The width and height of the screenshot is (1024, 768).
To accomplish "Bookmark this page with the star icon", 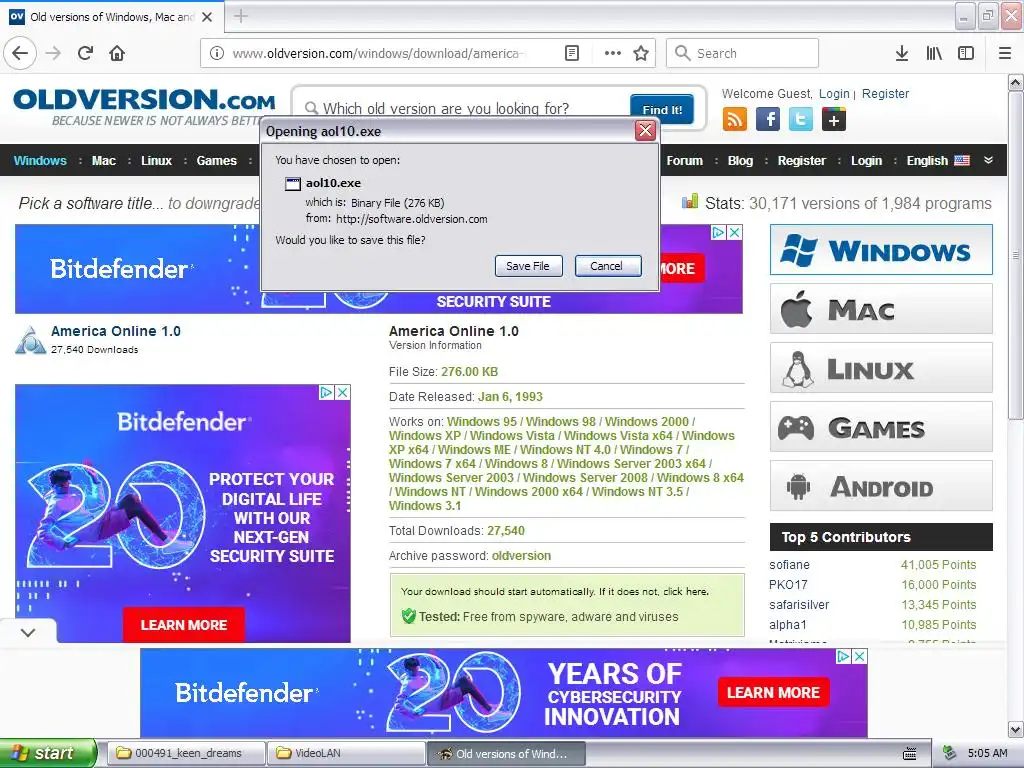I will click(x=641, y=53).
